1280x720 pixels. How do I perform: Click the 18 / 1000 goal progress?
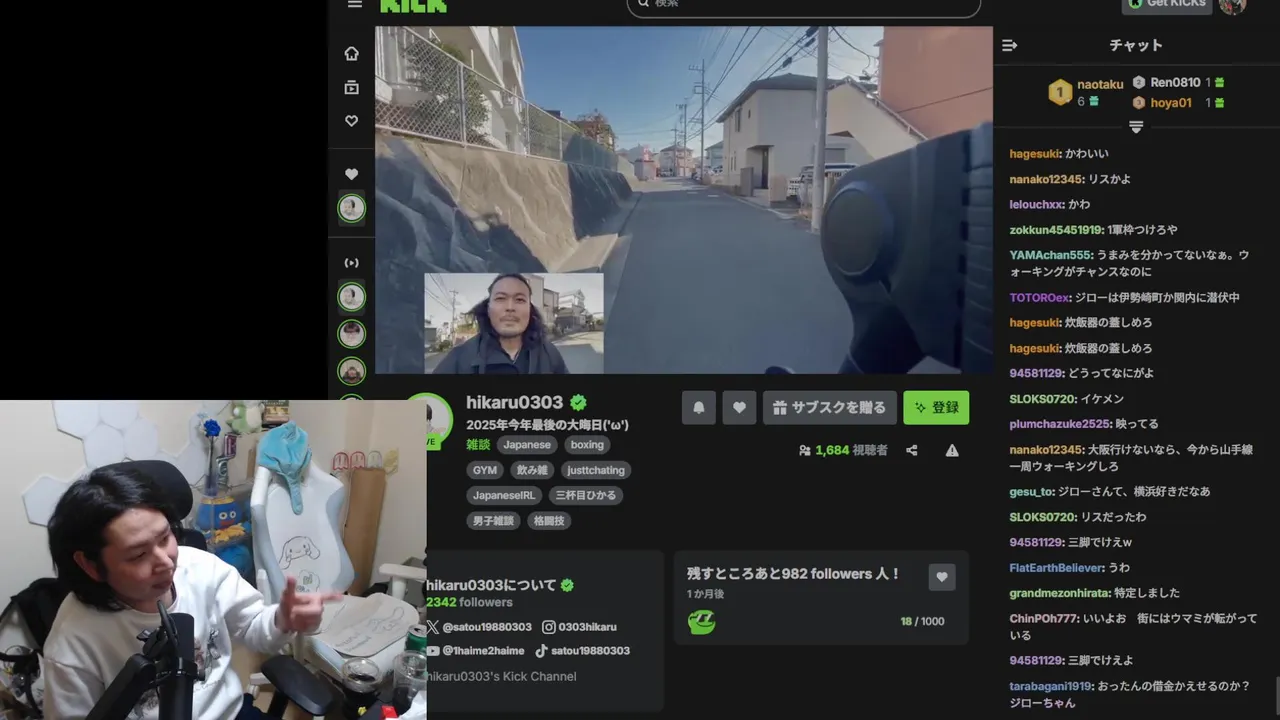click(922, 621)
